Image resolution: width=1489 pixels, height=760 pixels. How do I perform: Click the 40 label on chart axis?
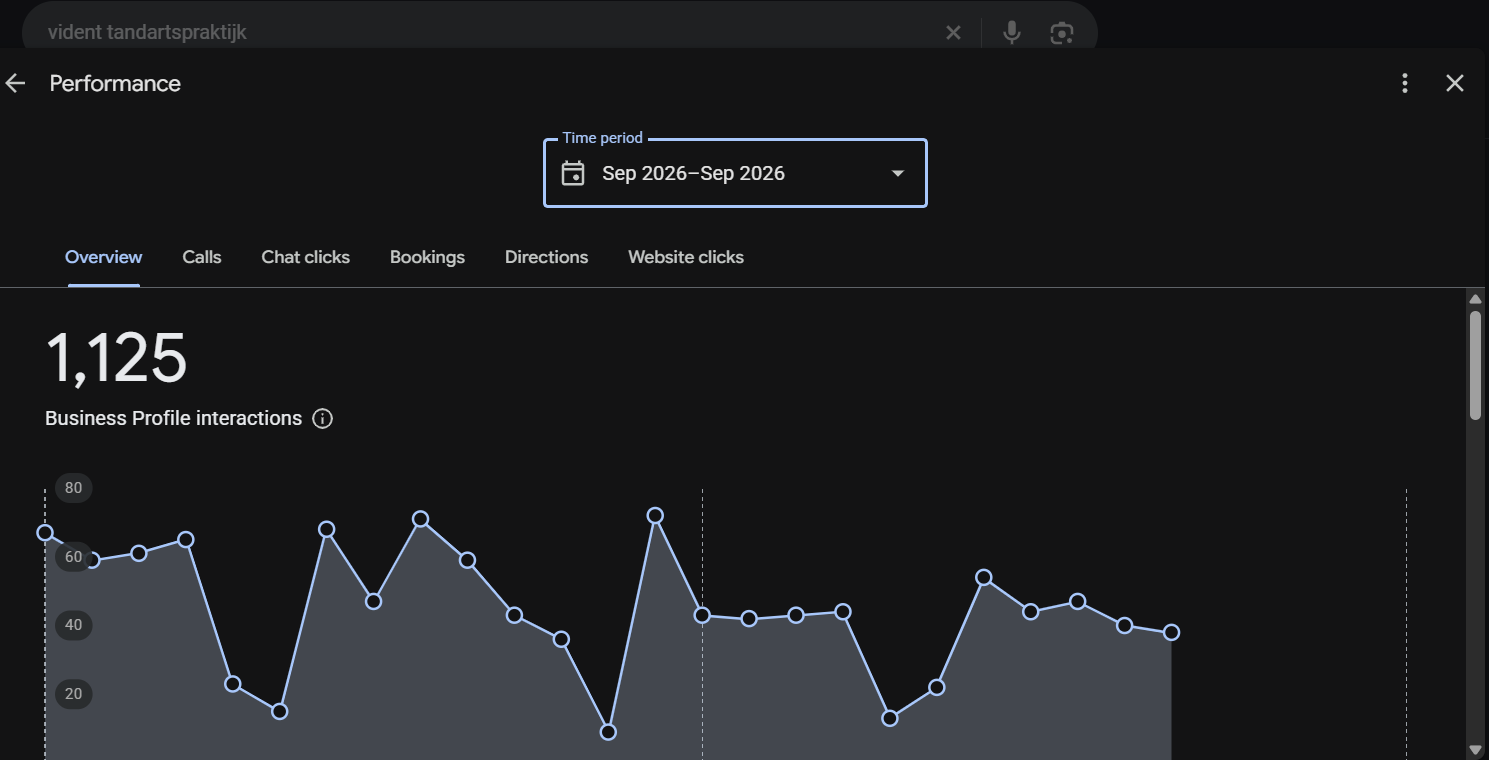[x=73, y=625]
